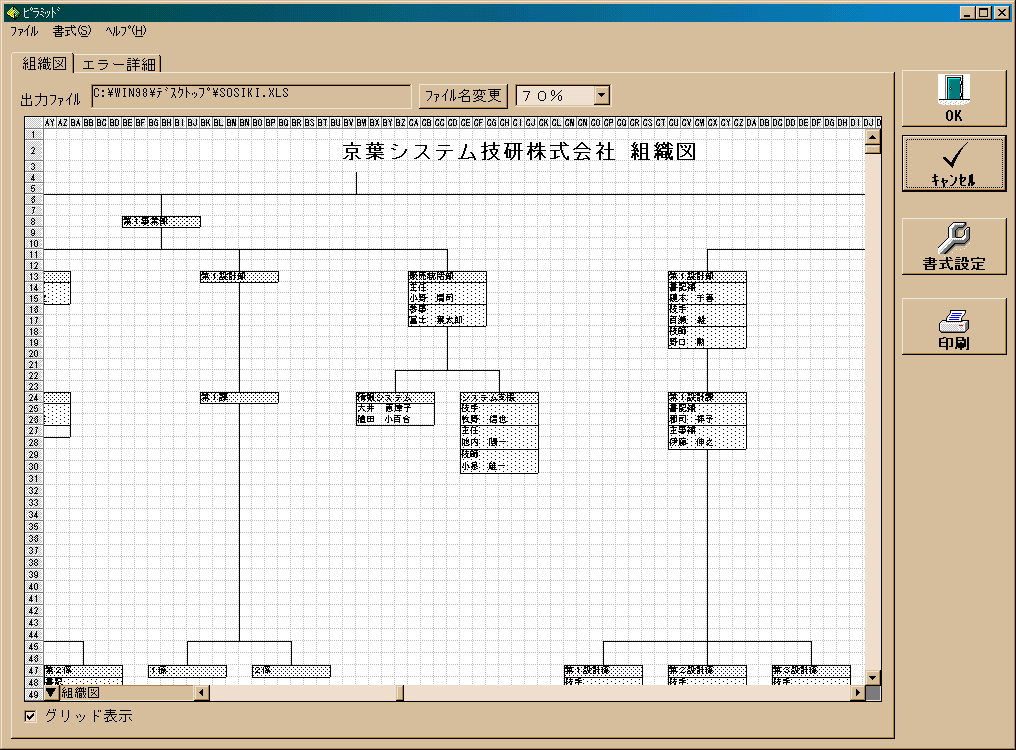This screenshot has width=1016, height=750.
Task: Select the システム支援 box header
Action: pos(499,397)
